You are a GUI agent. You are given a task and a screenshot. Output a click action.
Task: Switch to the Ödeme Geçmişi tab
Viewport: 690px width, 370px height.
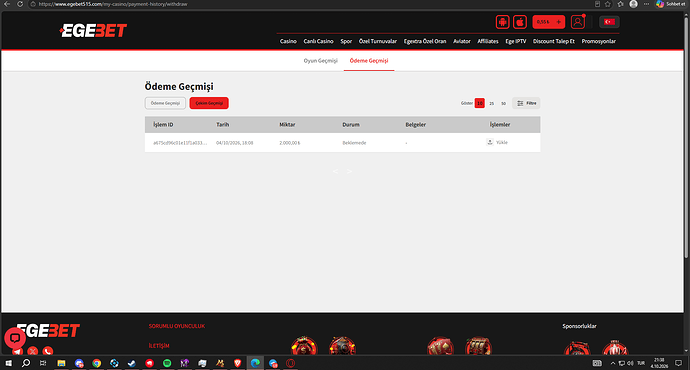point(369,61)
